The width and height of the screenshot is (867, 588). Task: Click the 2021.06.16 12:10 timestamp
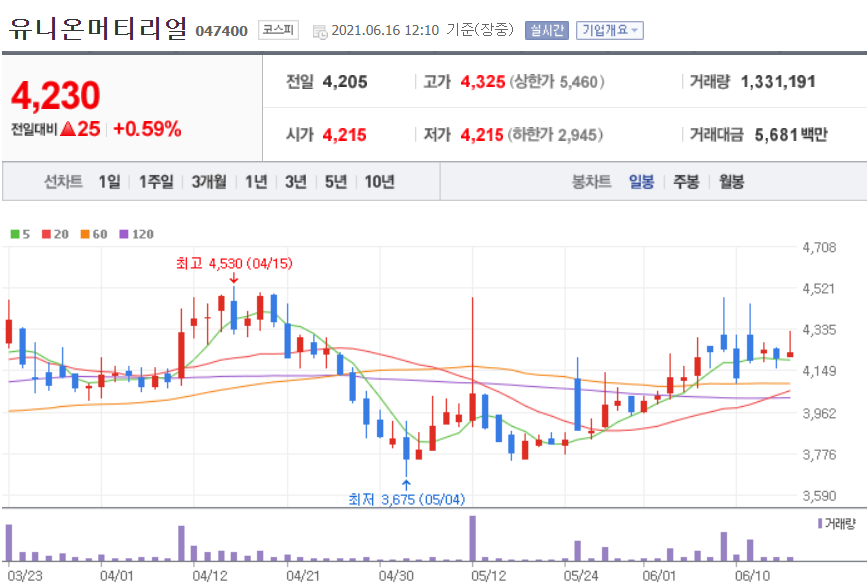385,30
